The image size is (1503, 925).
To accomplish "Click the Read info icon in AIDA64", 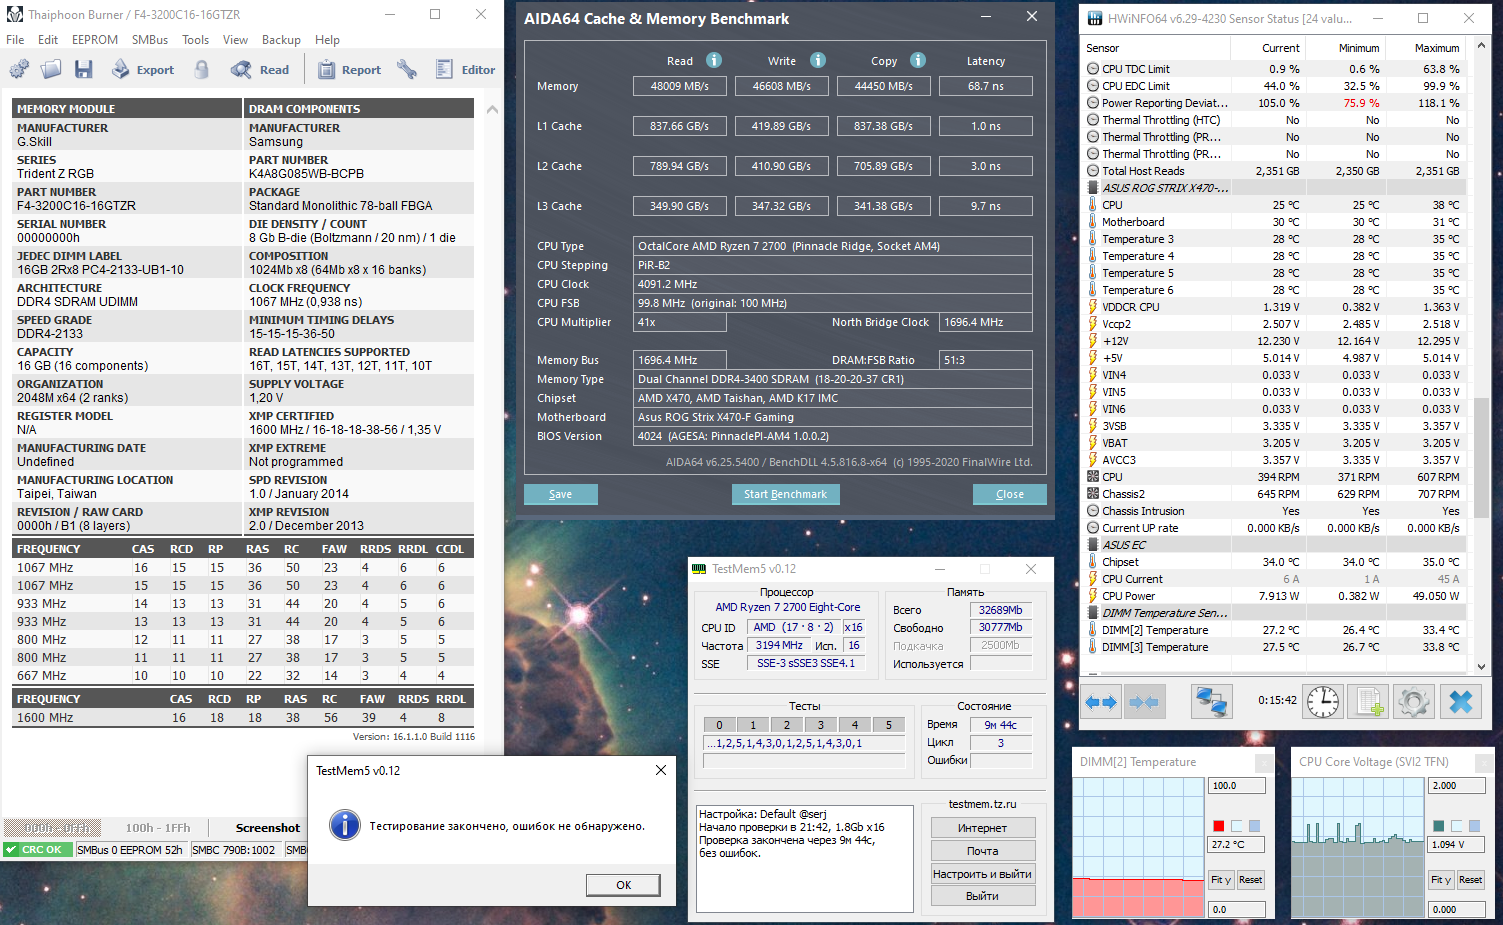I will coord(714,60).
